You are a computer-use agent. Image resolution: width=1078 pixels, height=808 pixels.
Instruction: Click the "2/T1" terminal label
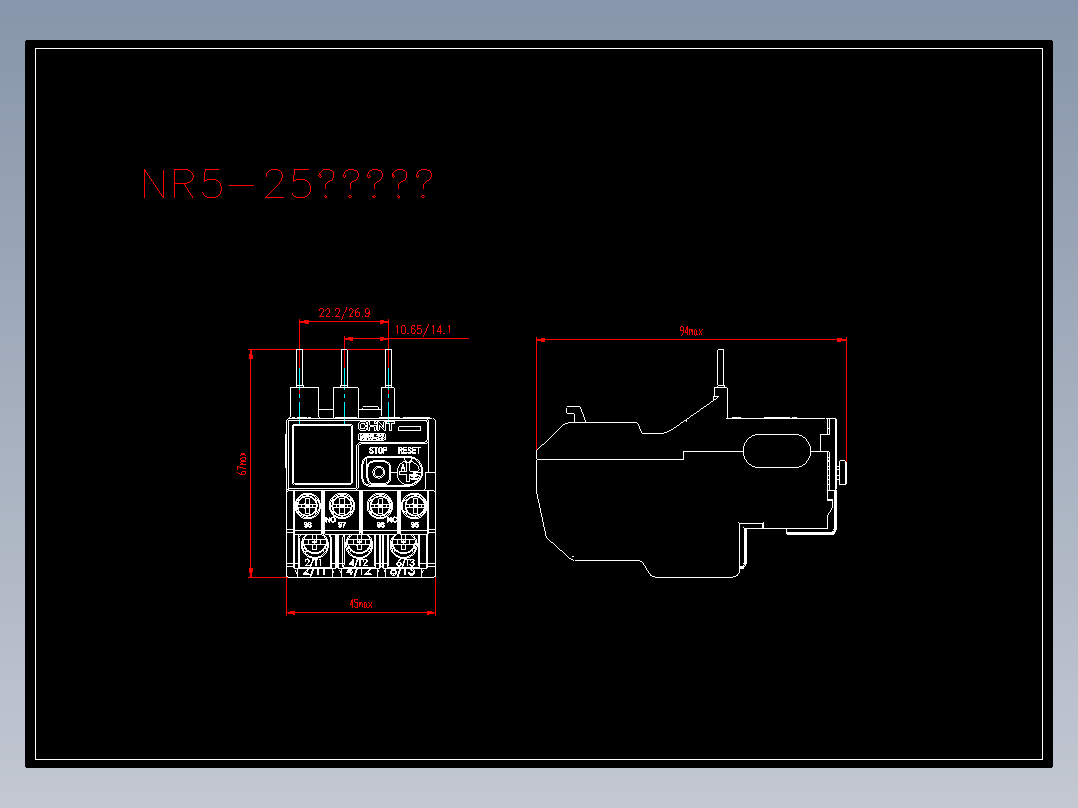click(x=313, y=563)
